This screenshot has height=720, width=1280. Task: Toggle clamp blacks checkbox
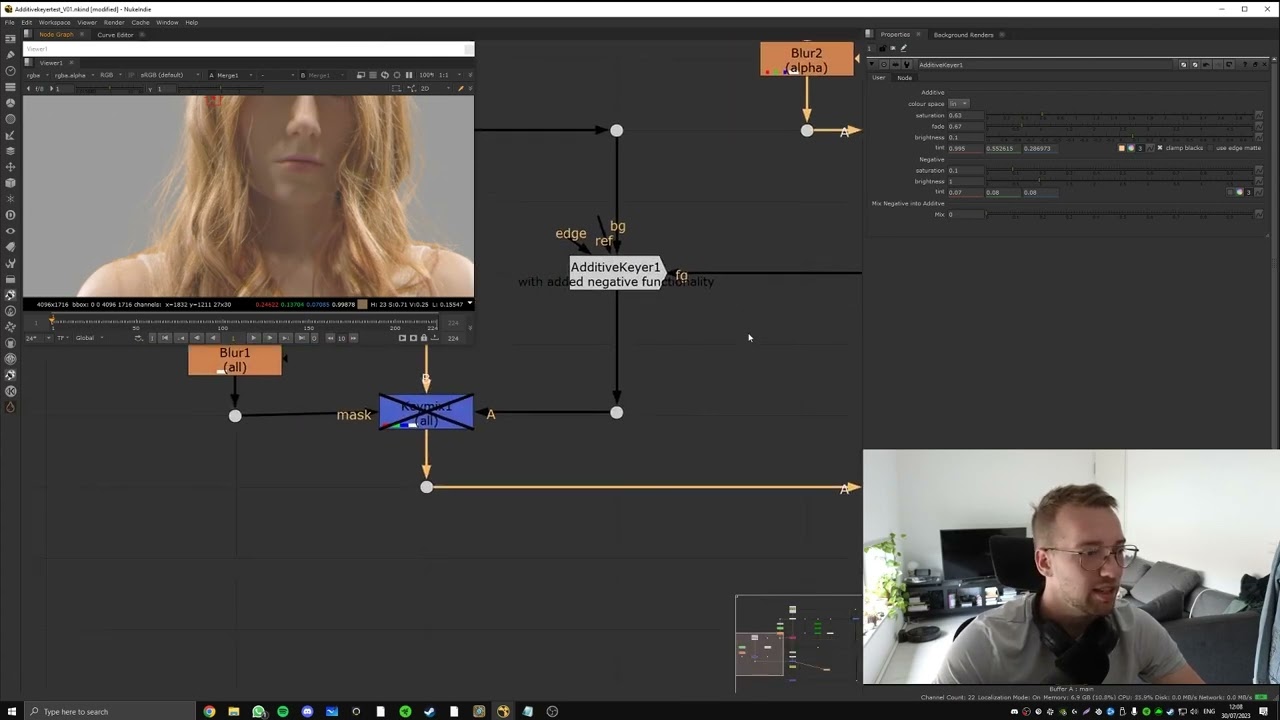tap(1160, 148)
